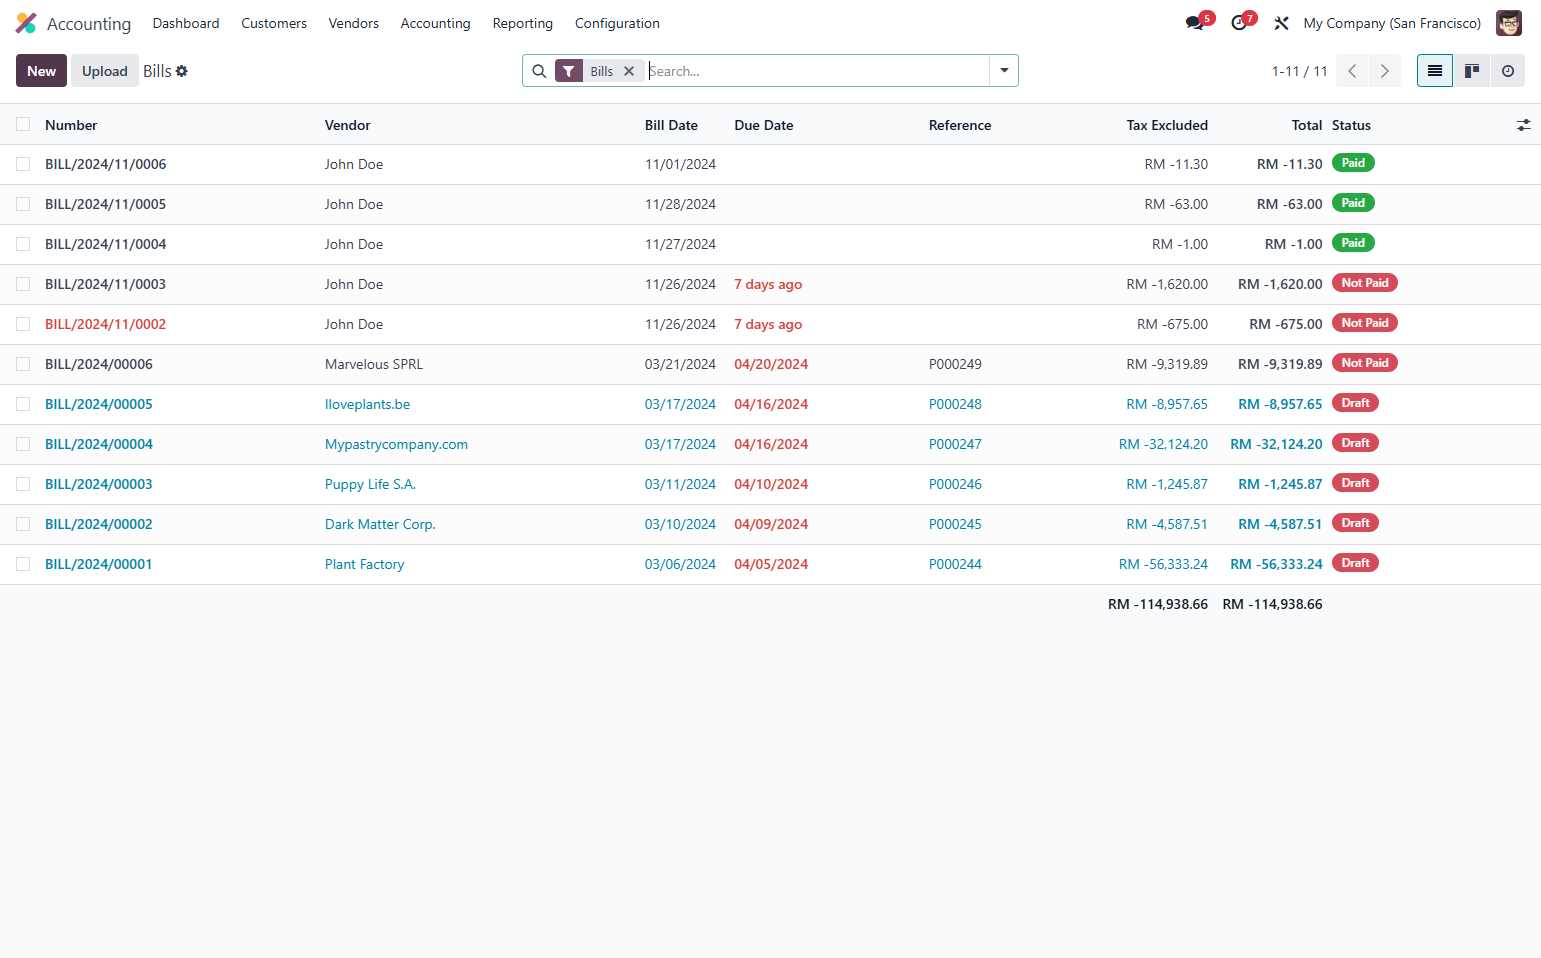
Task: Click the Not Paid badge for BILL/2024/11/0002
Action: [1365, 323]
